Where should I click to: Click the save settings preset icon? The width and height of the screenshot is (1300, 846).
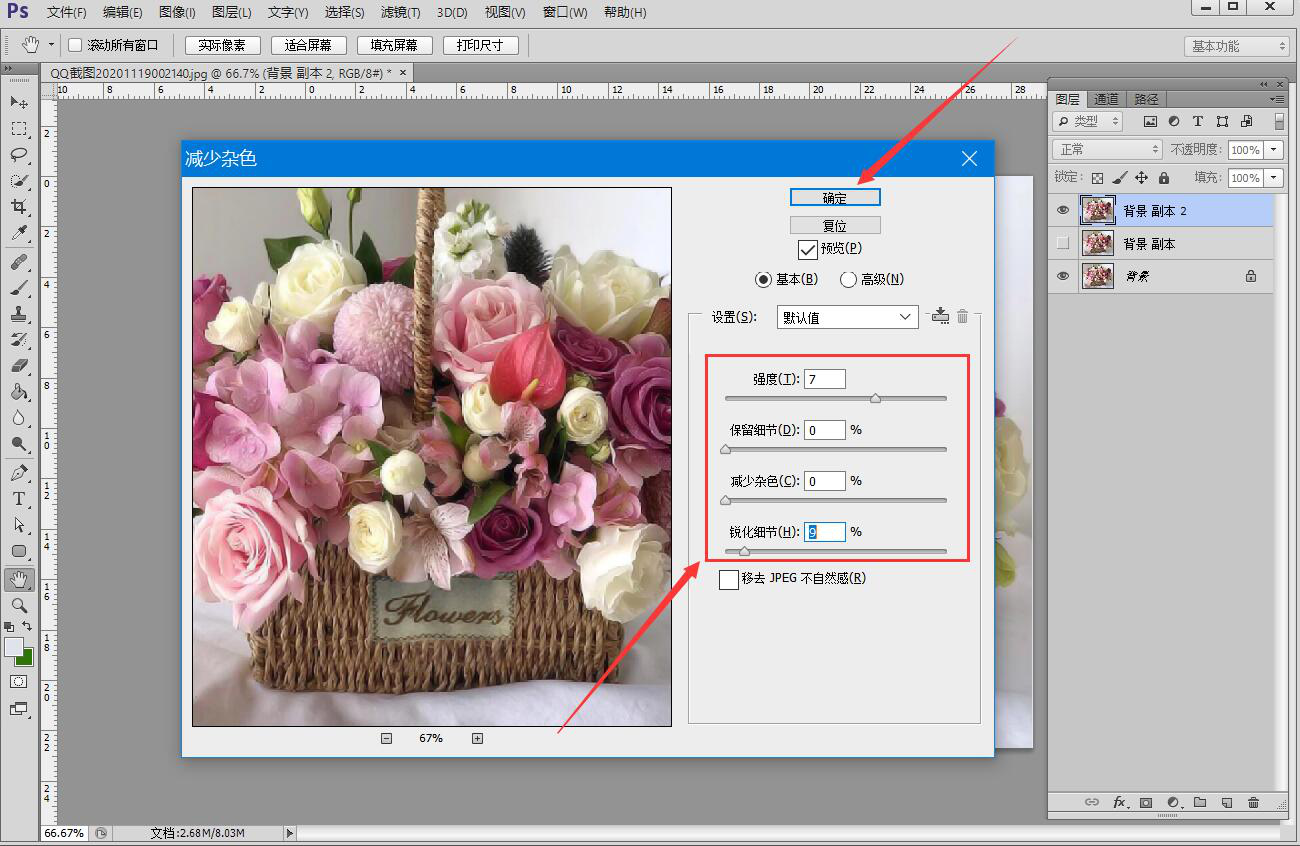pyautogui.click(x=940, y=316)
